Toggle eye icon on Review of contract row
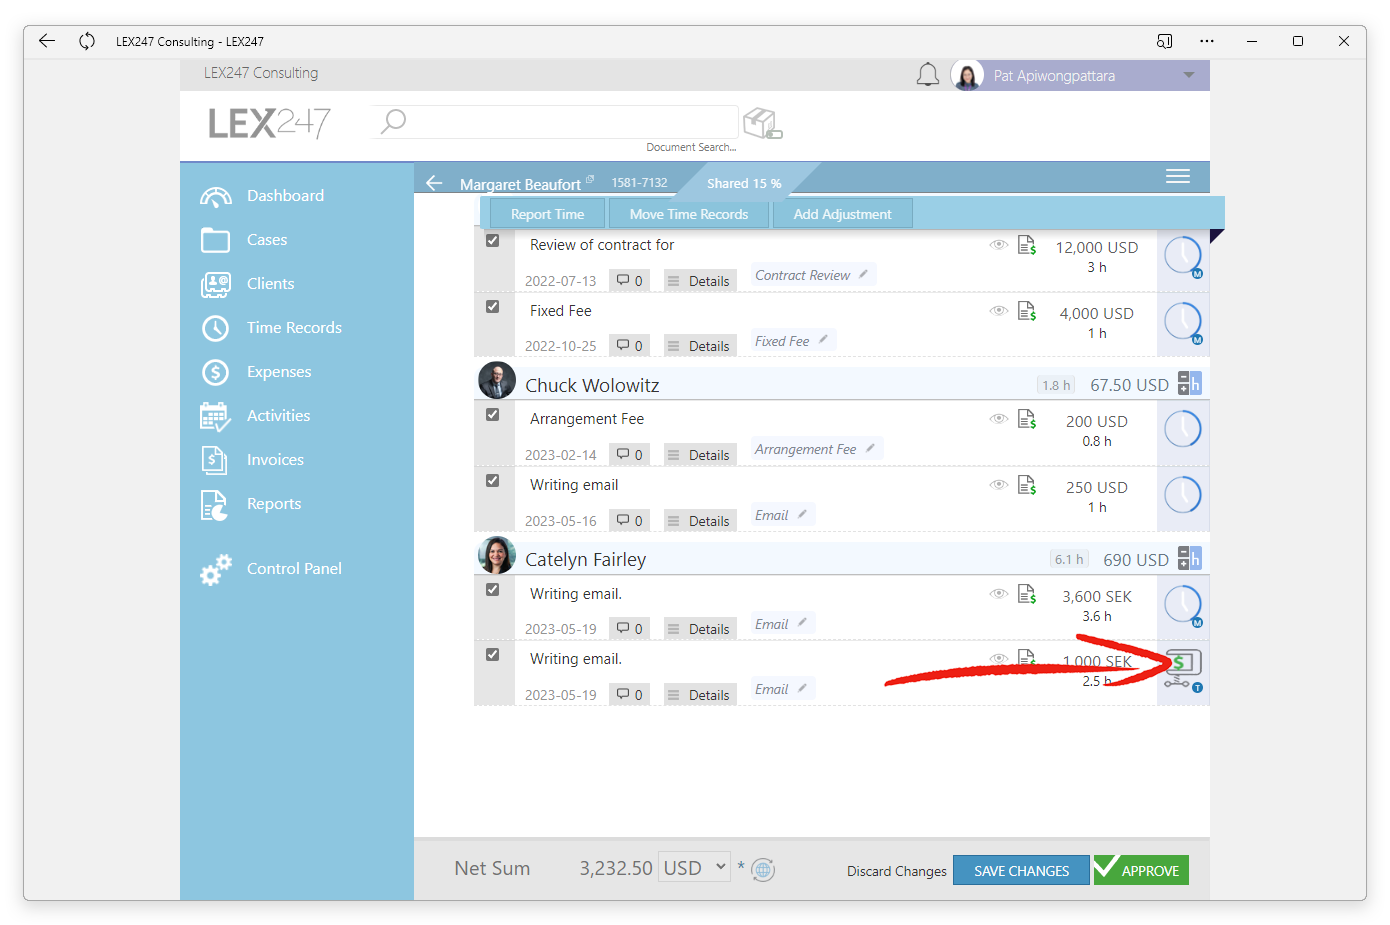1390x925 pixels. point(998,245)
